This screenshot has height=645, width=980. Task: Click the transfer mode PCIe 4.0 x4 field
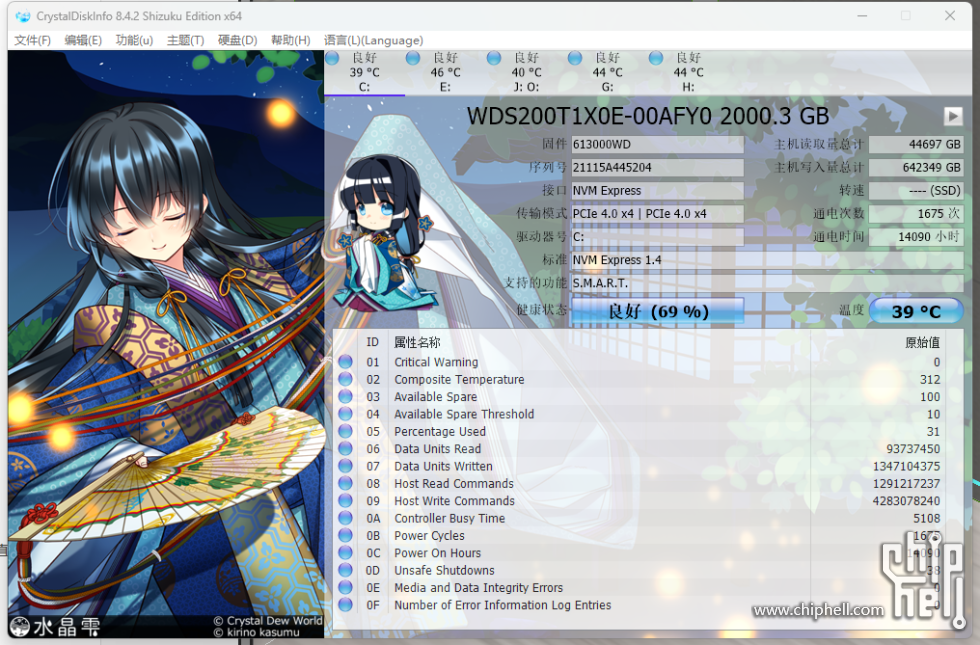[x=658, y=214]
